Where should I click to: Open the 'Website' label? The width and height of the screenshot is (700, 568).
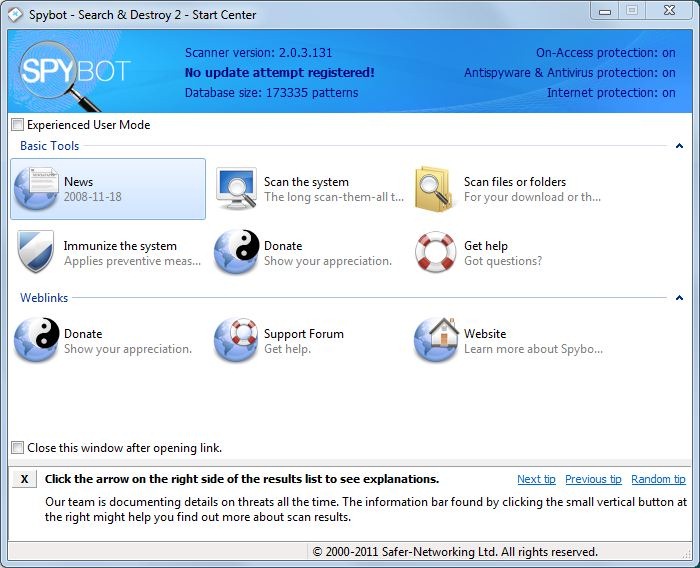485,334
